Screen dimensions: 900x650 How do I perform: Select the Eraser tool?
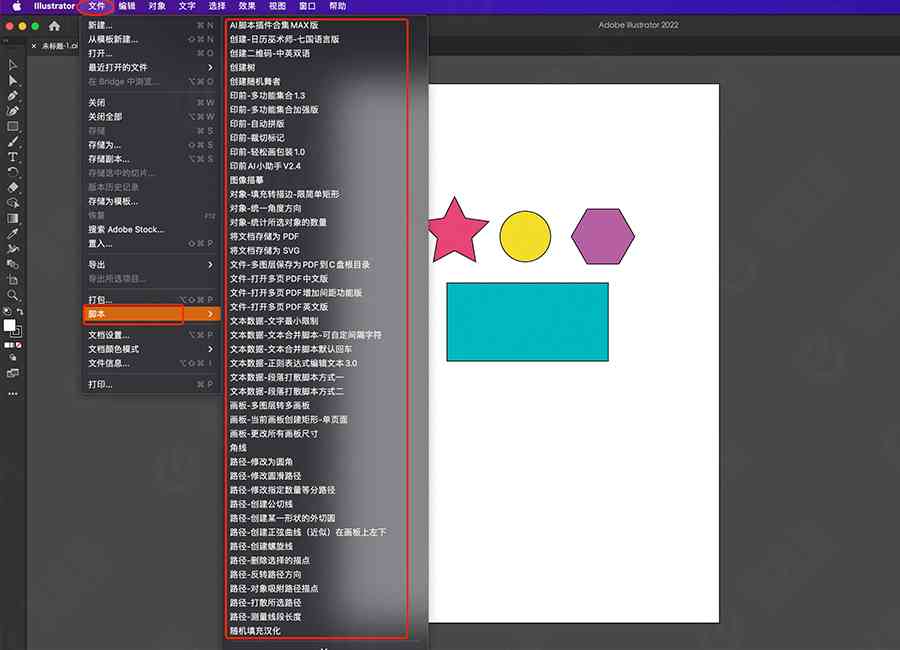[x=13, y=187]
